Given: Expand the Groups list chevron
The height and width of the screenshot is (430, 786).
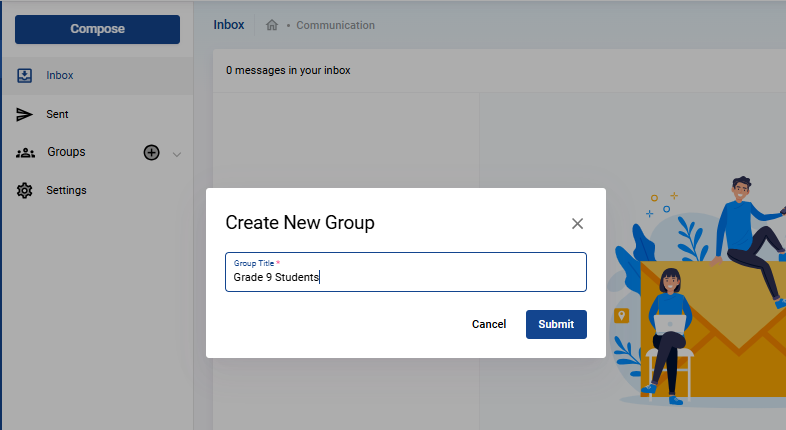Looking at the screenshot, I should [176, 154].
